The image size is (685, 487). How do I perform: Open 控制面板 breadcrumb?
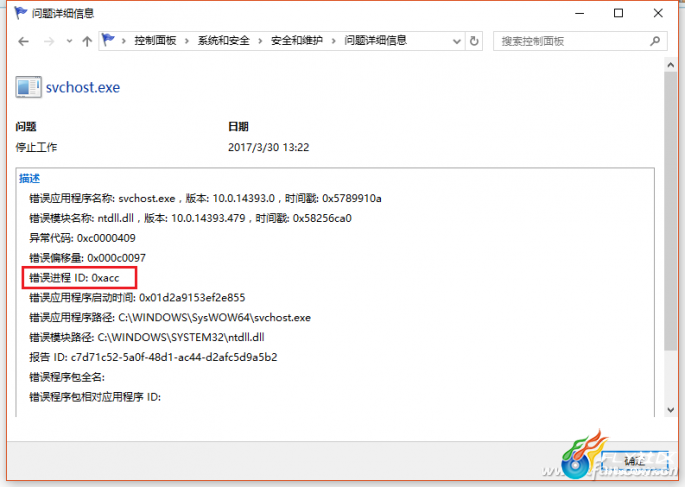tap(155, 41)
